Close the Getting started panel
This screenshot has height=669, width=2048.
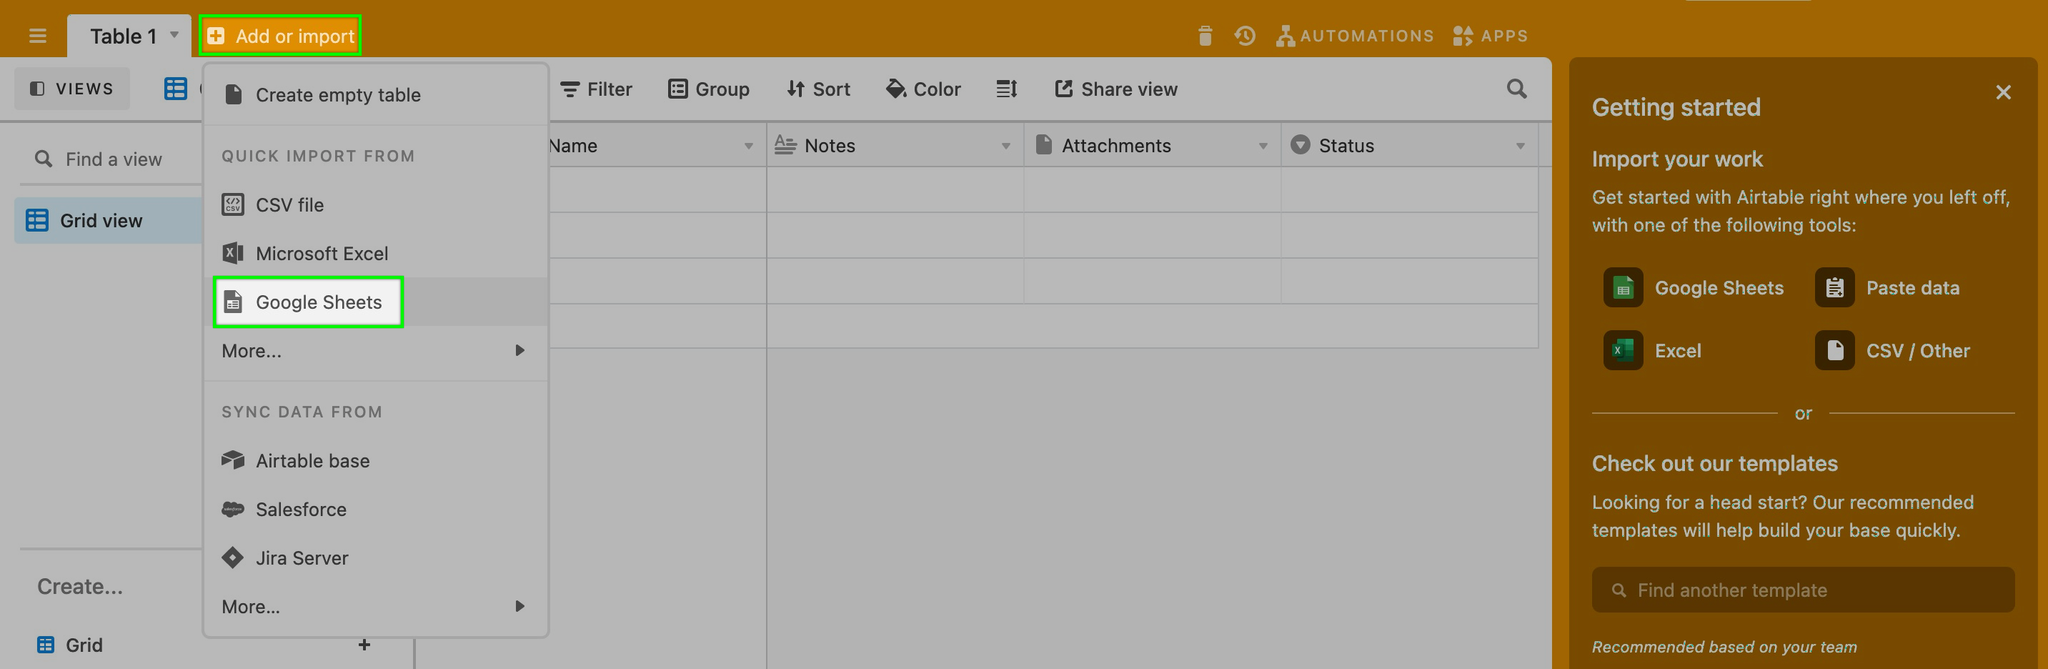click(x=2003, y=92)
